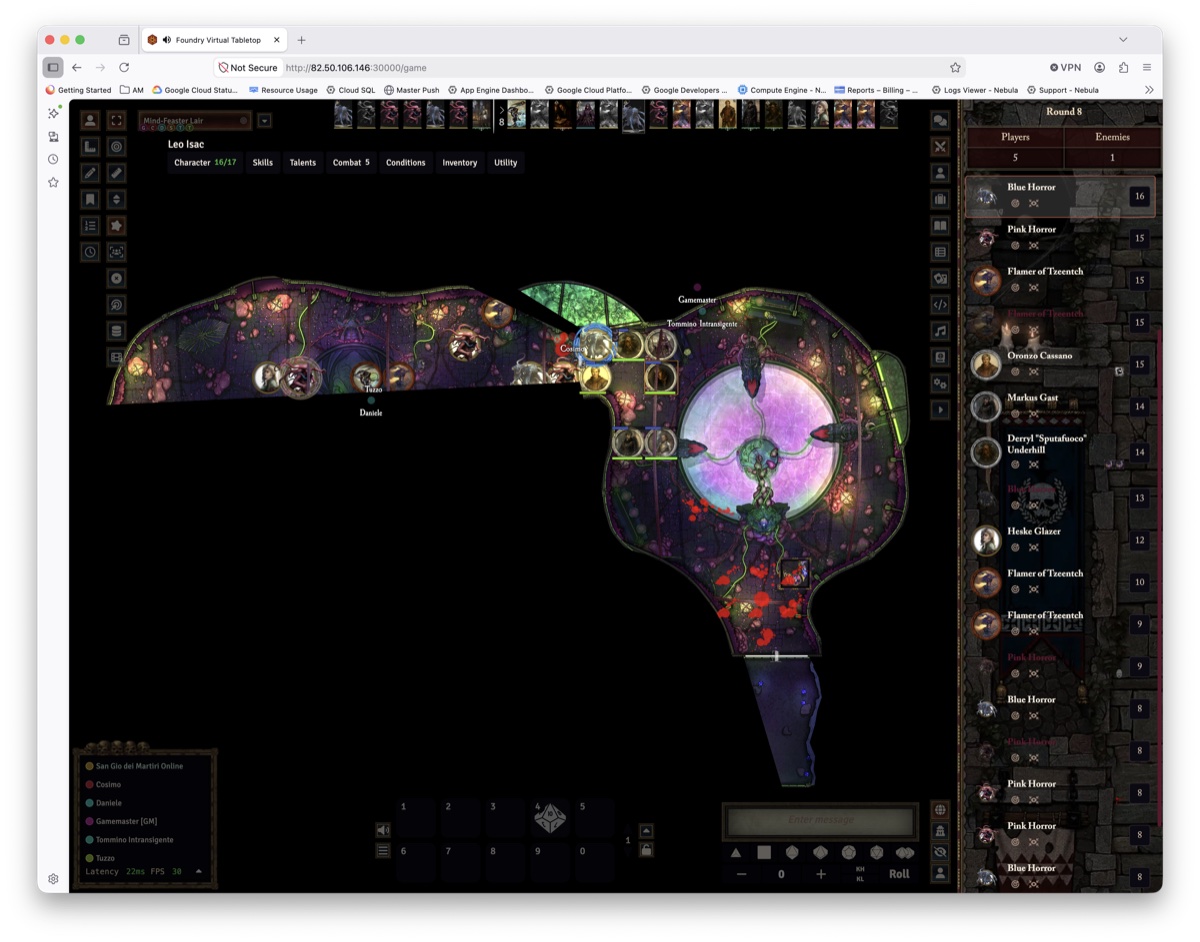This screenshot has height=942, width=1200.
Task: Open the Combat Encounters sidebar tab
Action: click(x=940, y=146)
